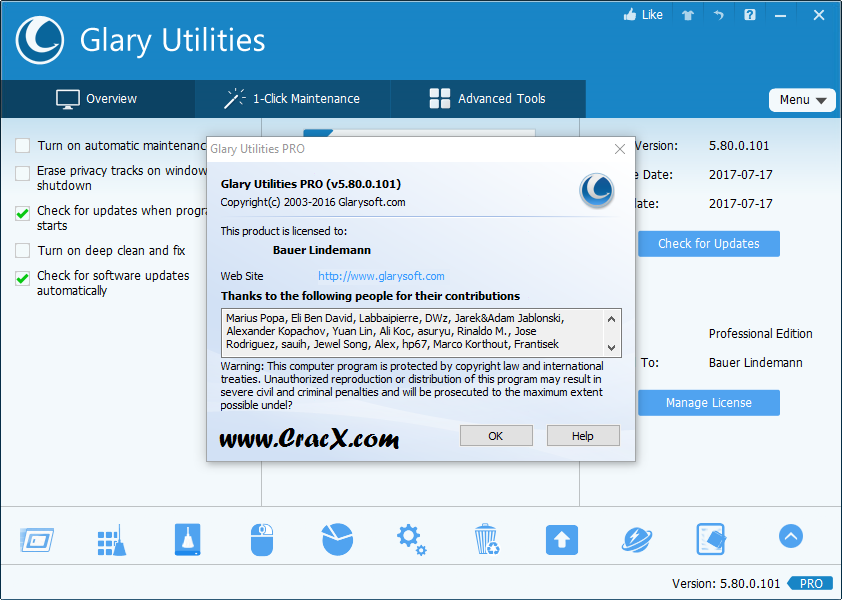Launch the Browser Assistant planet icon
This screenshot has height=600, width=842.
pos(637,540)
